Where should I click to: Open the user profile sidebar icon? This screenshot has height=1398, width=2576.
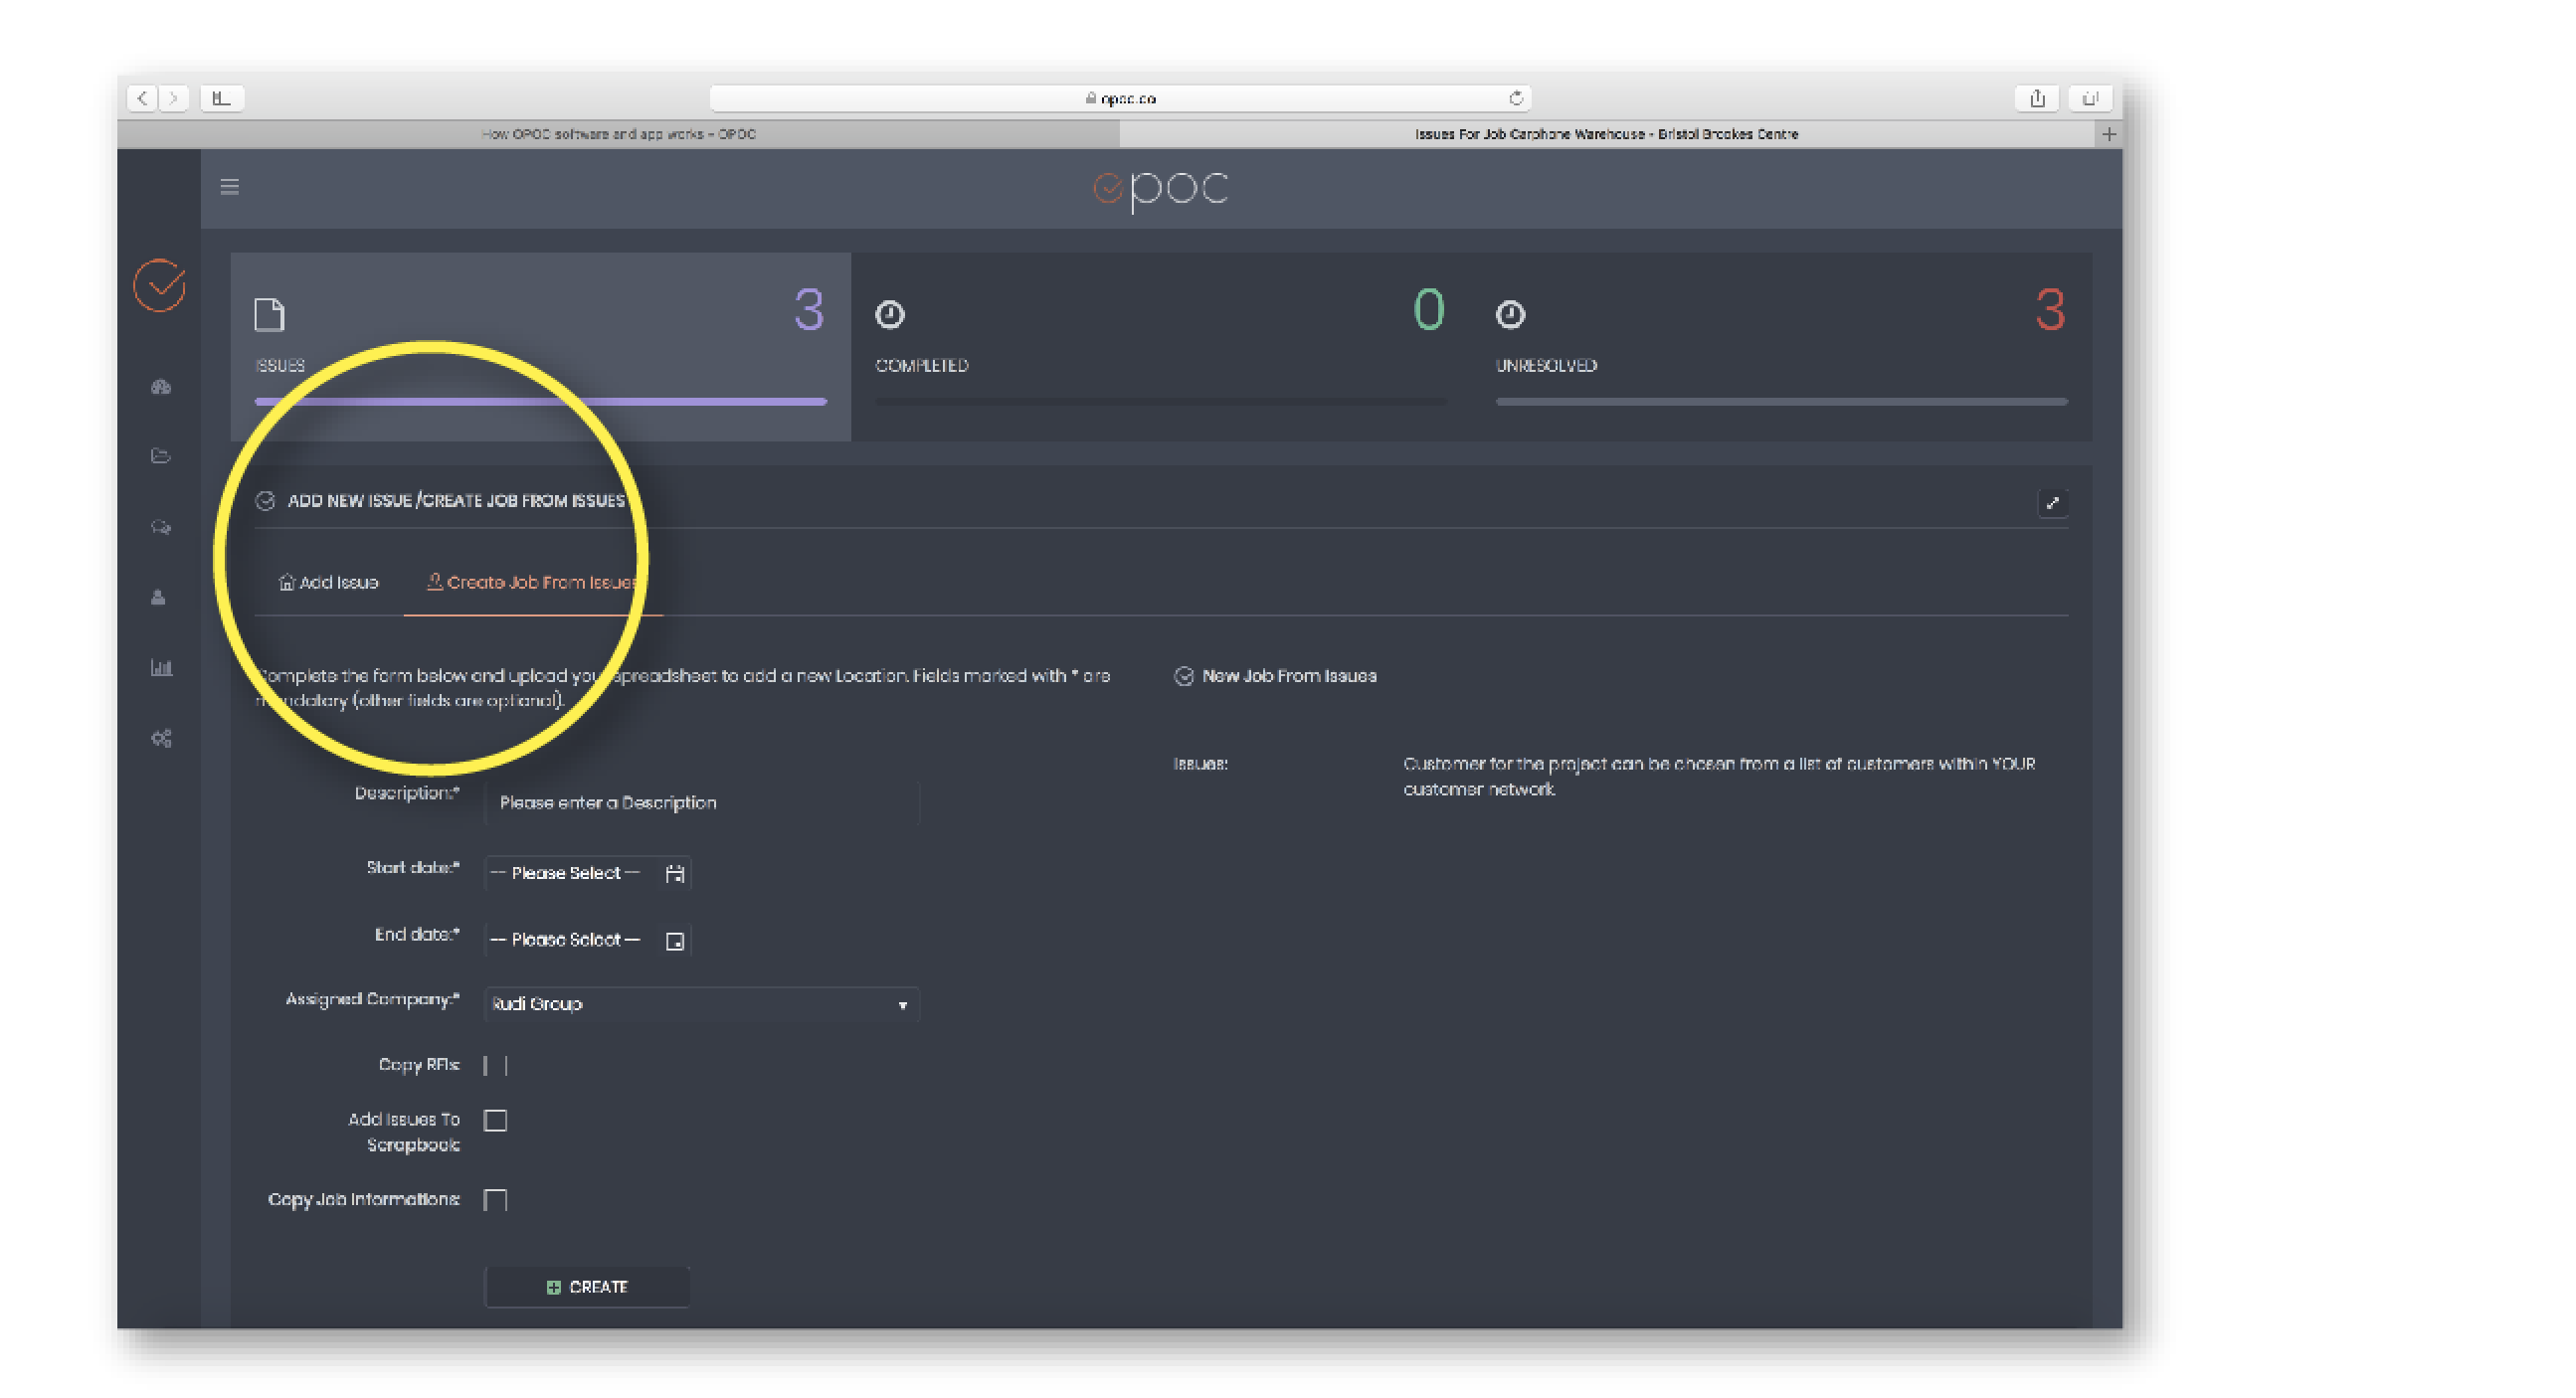click(158, 597)
